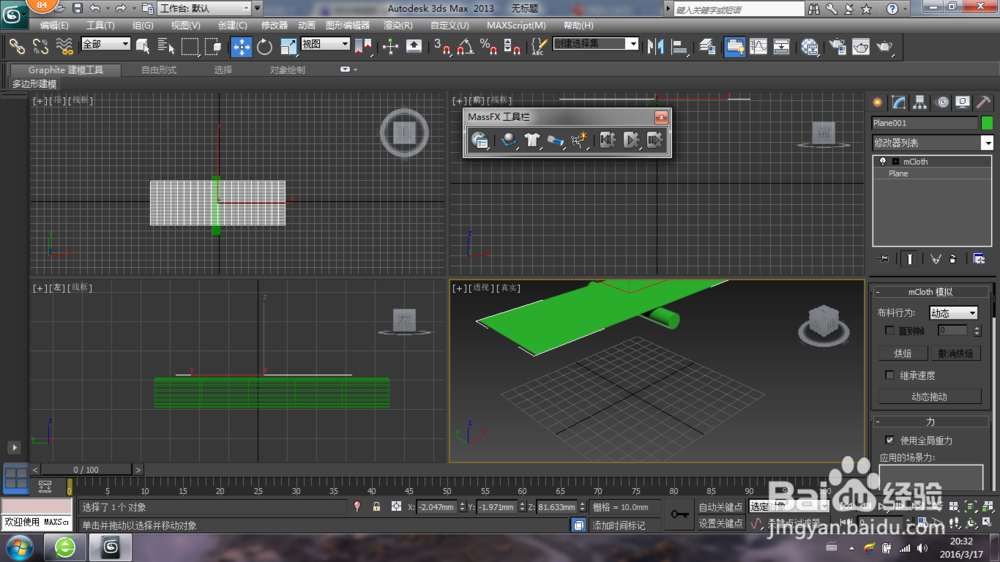This screenshot has width=1000, height=562.
Task: Activate Select and Scale tool
Action: pos(288,47)
